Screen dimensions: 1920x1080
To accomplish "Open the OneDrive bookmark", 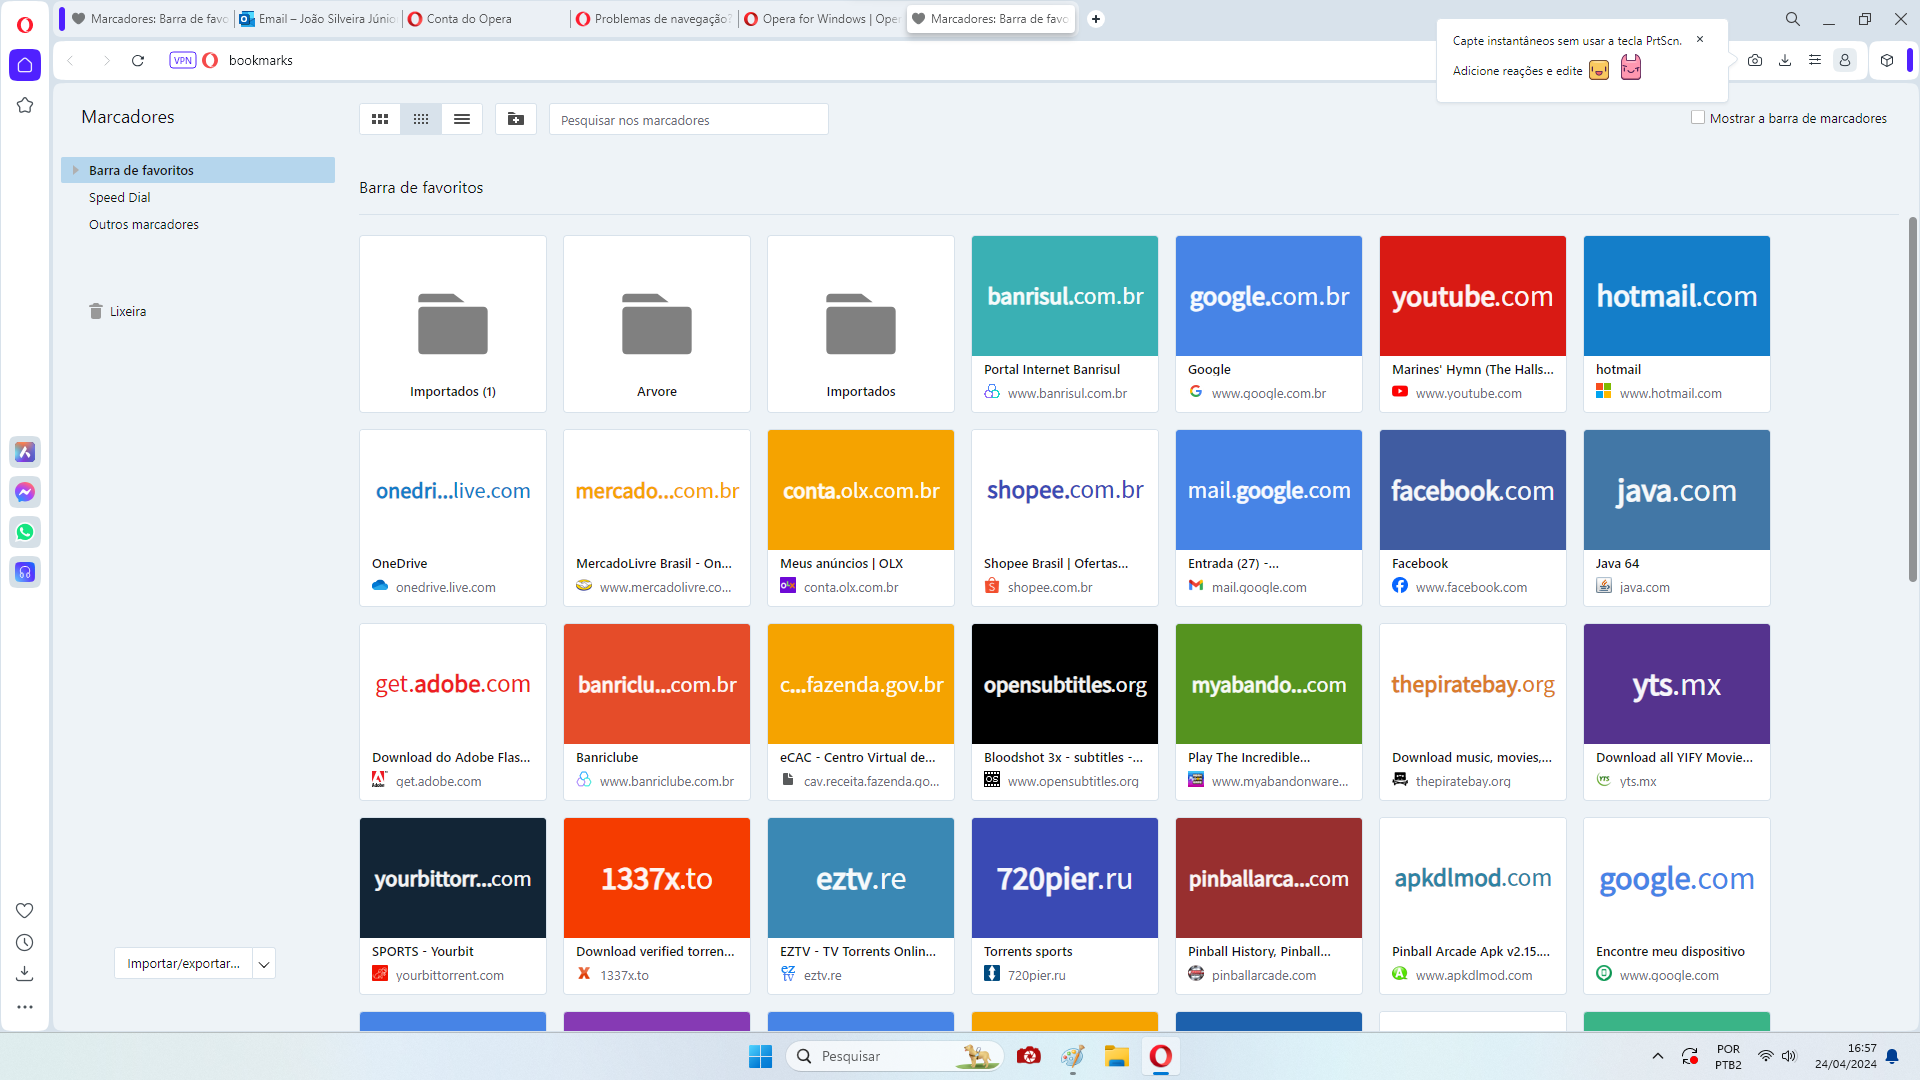I will click(453, 518).
